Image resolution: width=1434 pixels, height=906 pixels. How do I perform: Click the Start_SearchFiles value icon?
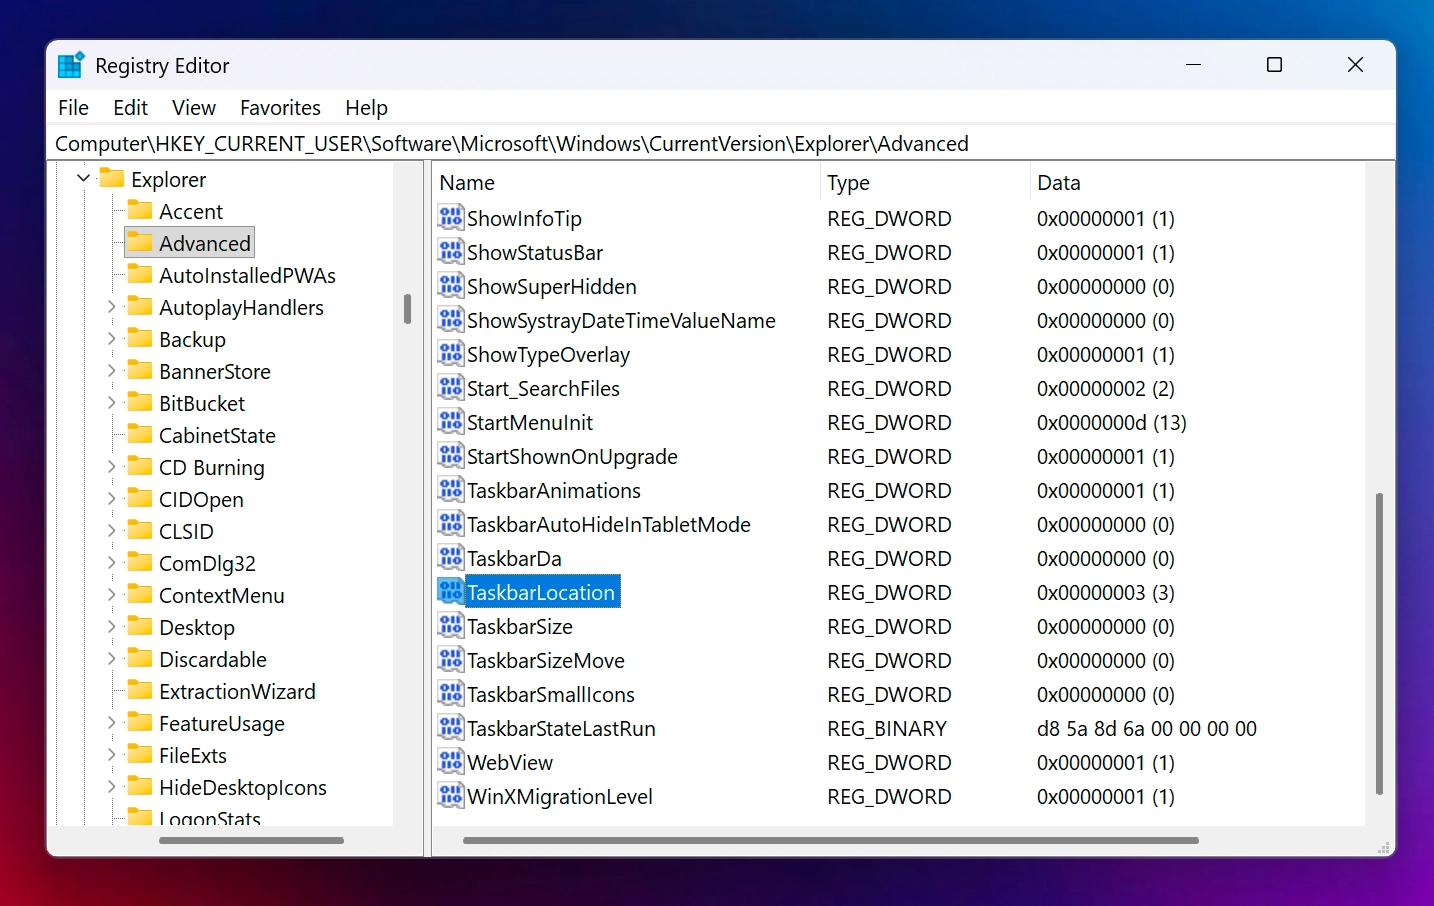tap(451, 387)
